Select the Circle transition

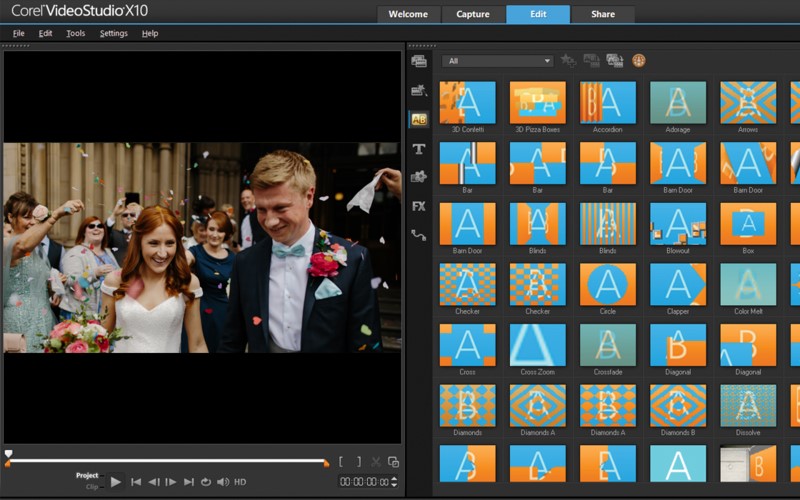(608, 284)
